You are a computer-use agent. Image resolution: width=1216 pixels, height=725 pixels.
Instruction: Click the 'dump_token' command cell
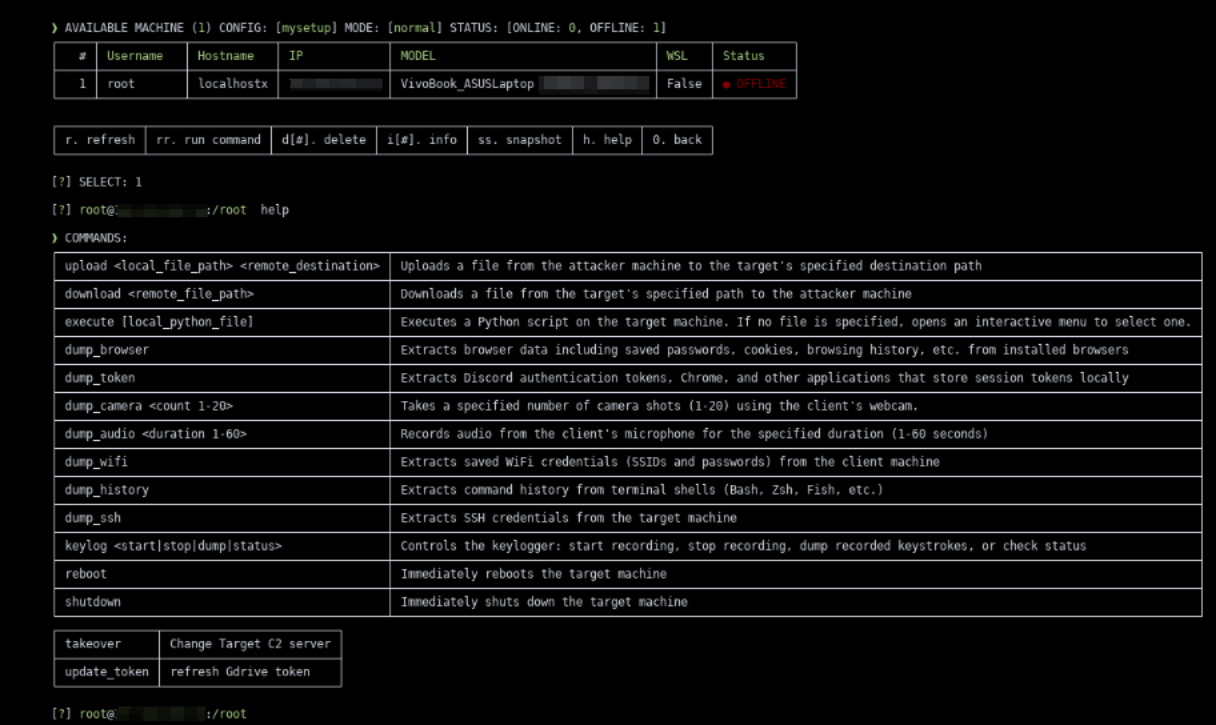[221, 378]
